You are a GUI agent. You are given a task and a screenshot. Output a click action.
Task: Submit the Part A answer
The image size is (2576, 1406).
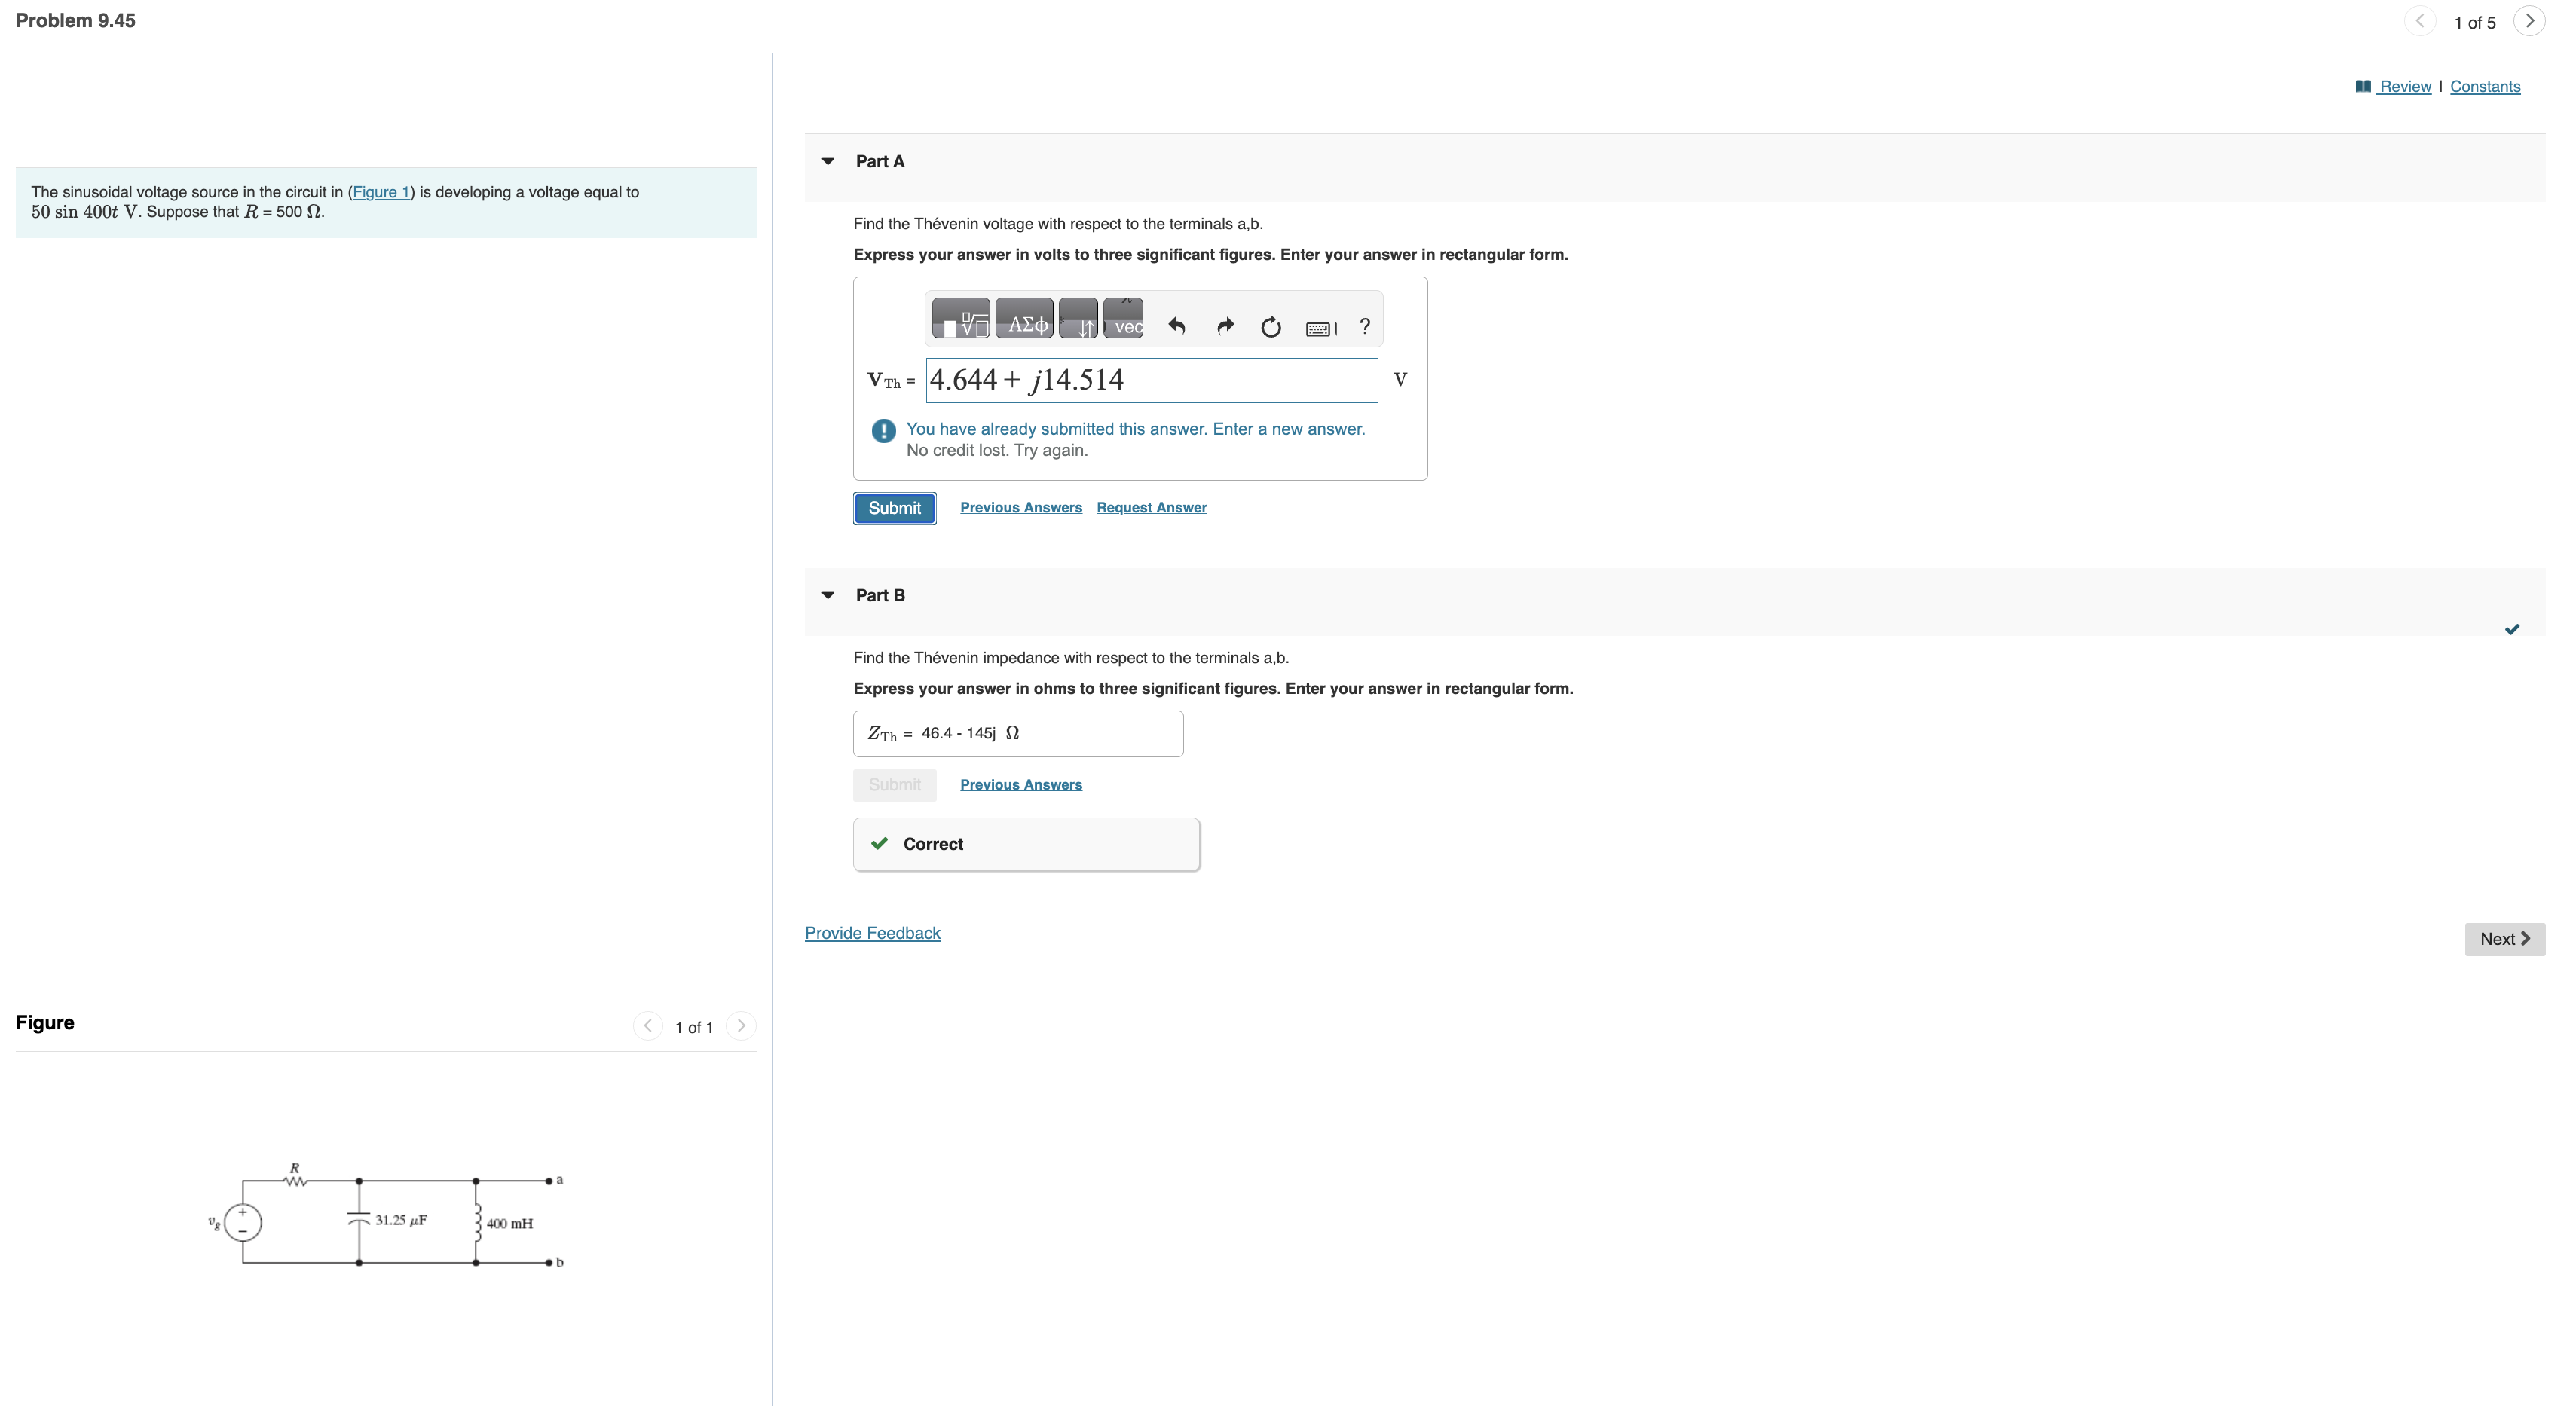894,508
